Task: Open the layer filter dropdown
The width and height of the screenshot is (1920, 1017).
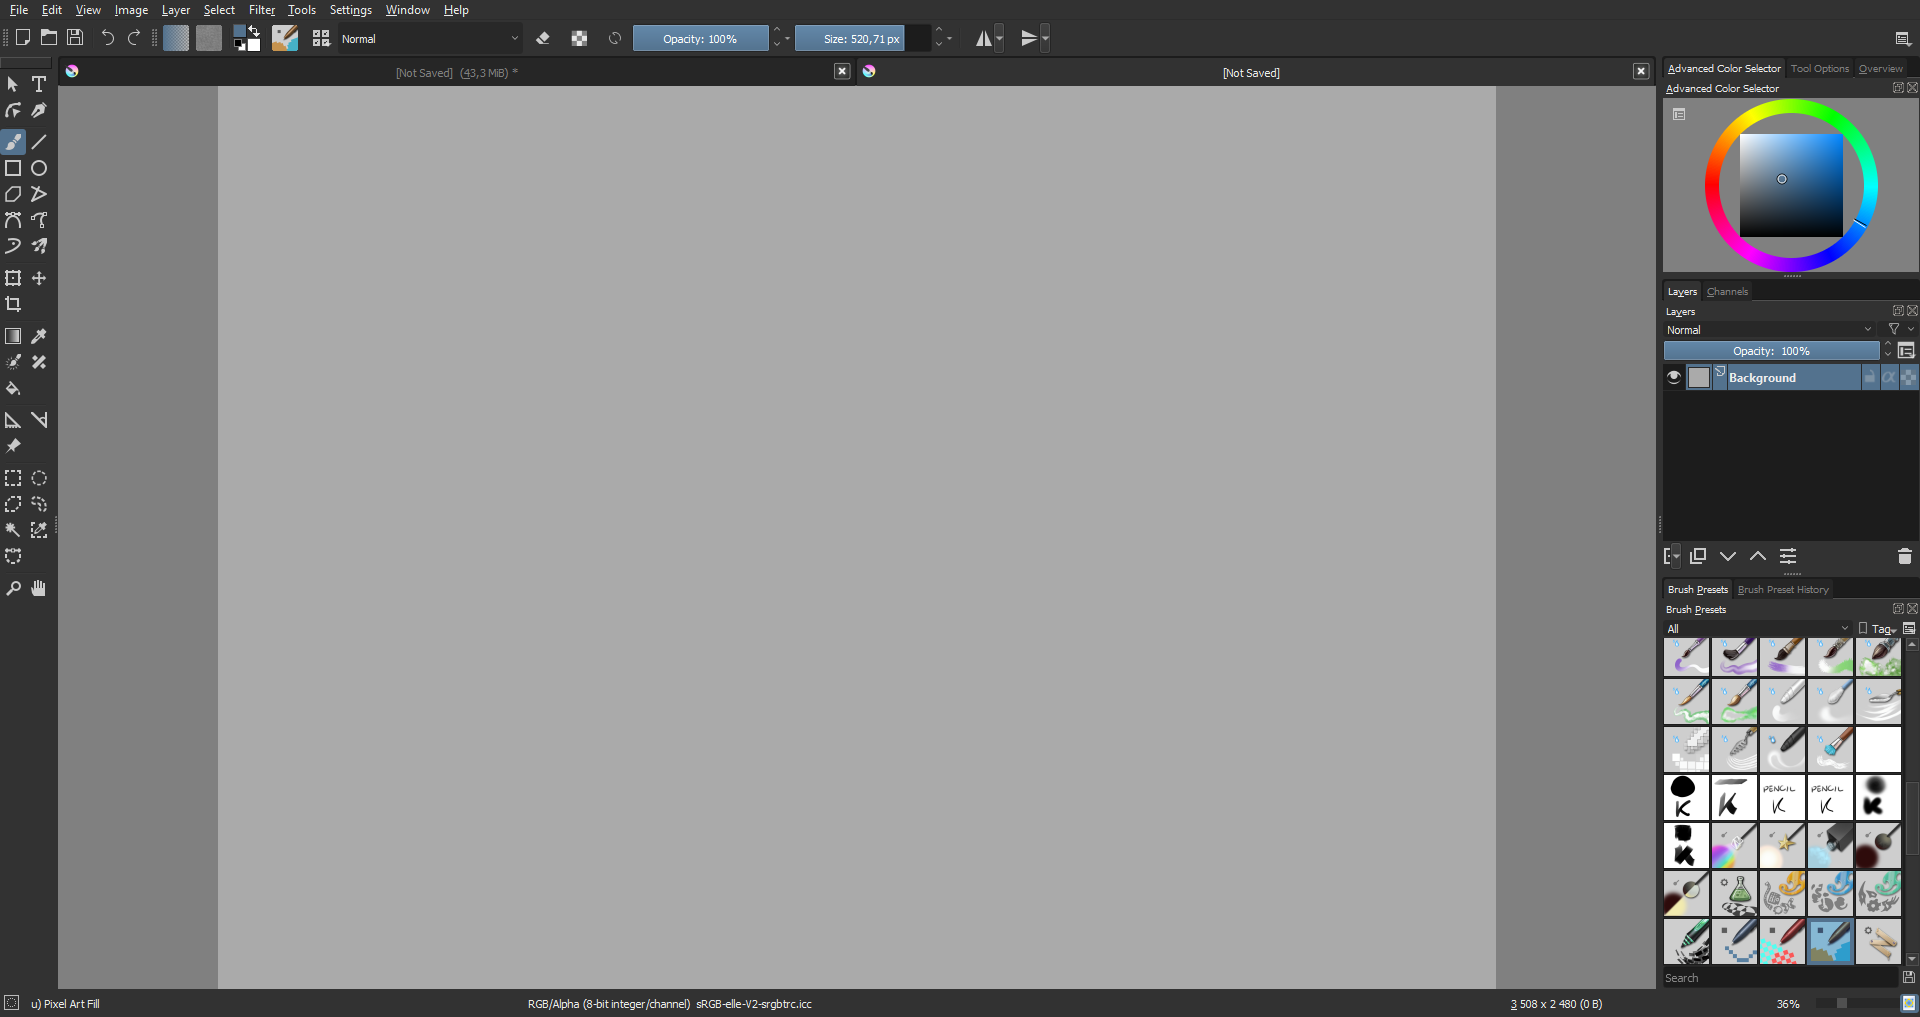Action: [x=1900, y=329]
